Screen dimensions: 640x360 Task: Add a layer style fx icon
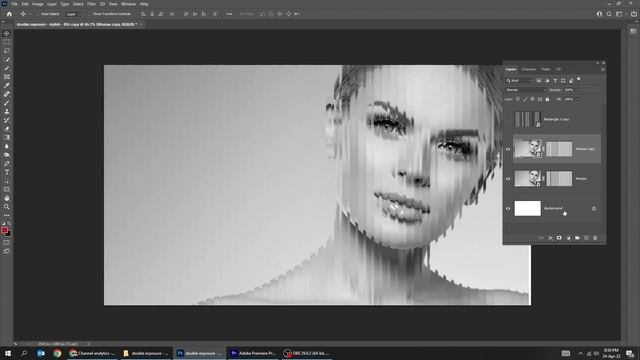tap(550, 238)
